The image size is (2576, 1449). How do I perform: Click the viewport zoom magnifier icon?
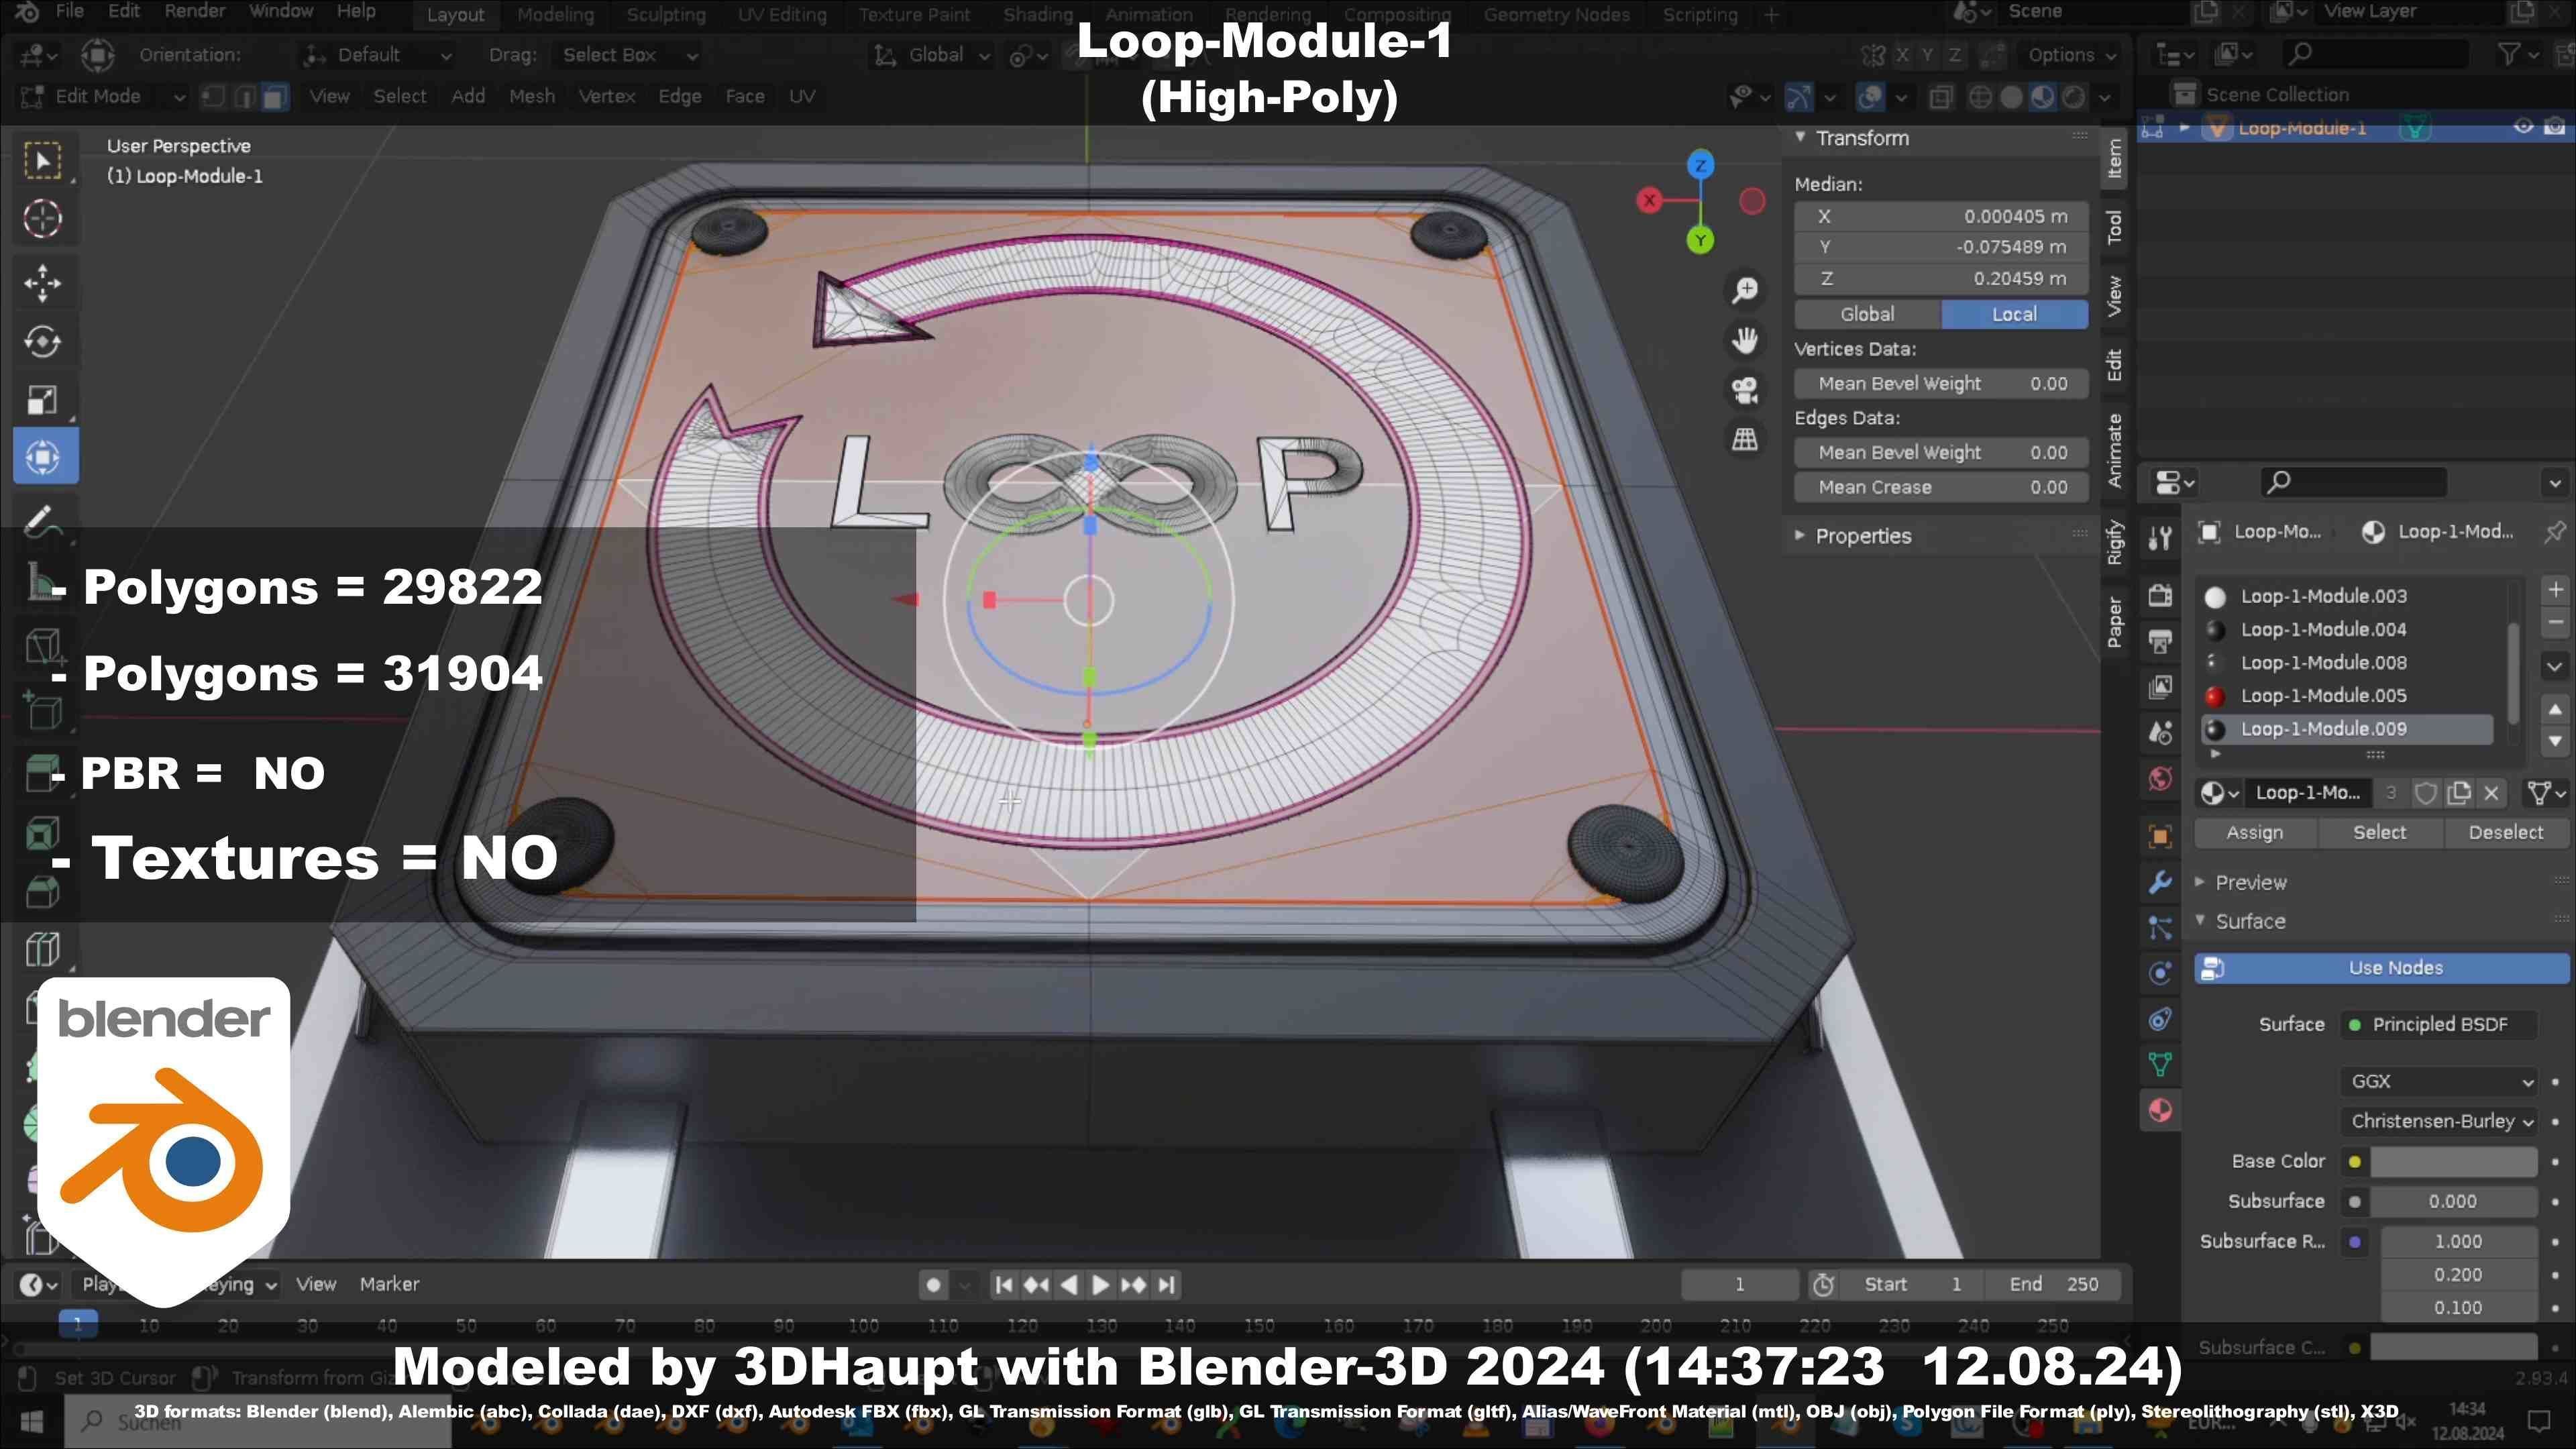pos(1745,290)
